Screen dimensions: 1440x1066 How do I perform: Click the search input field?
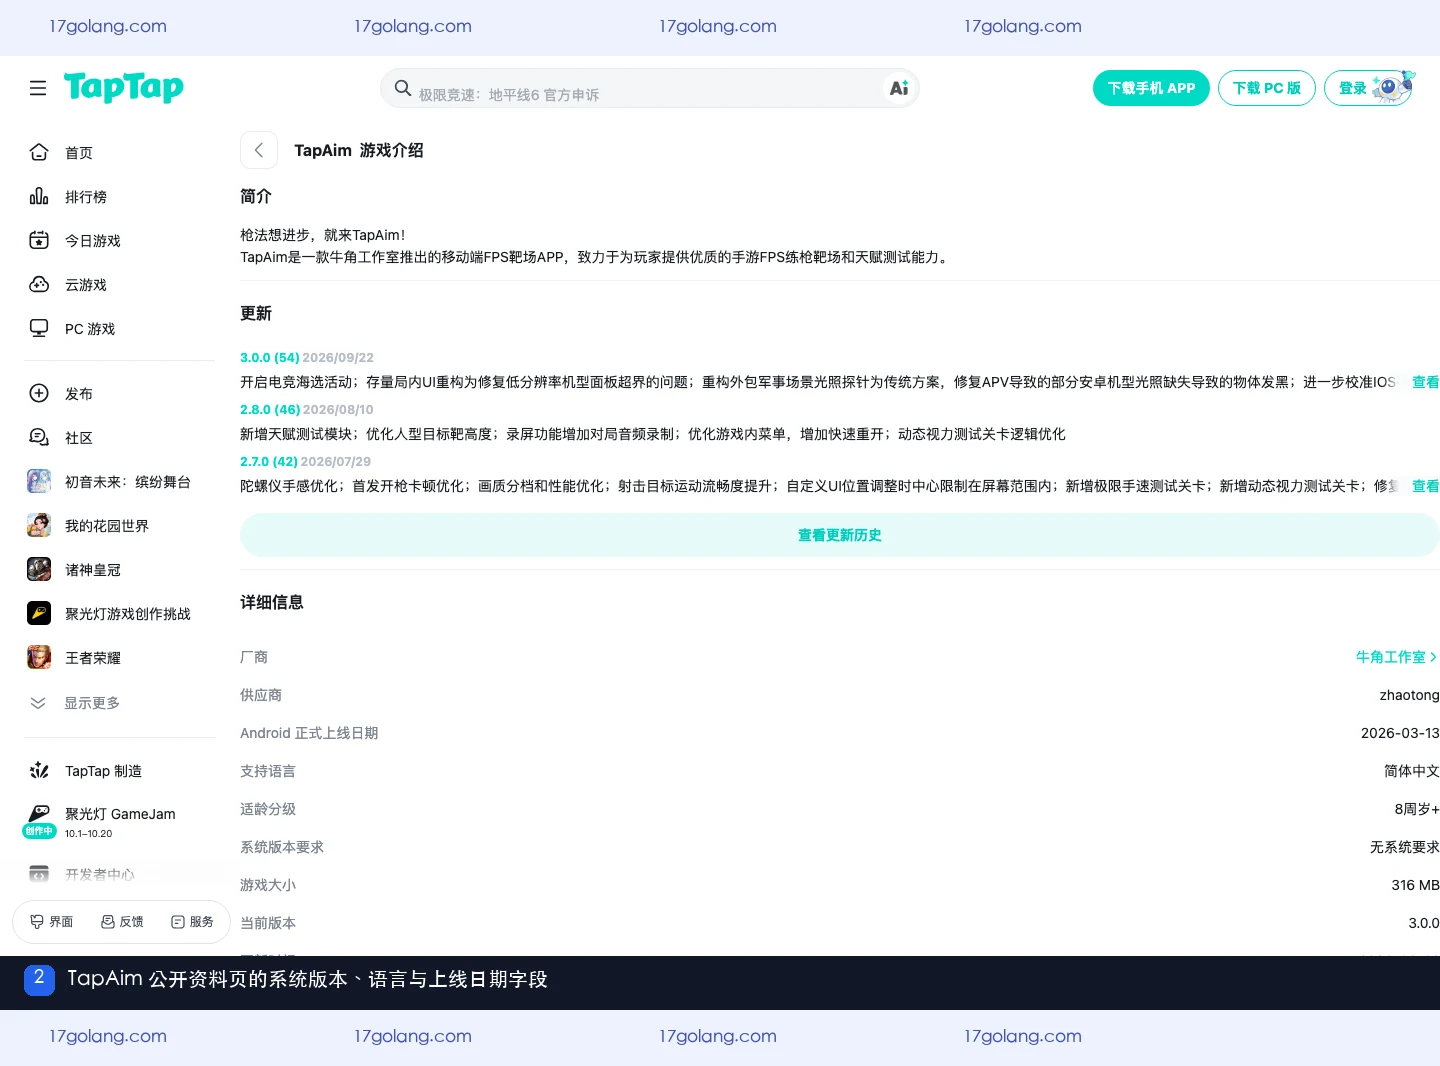point(650,88)
